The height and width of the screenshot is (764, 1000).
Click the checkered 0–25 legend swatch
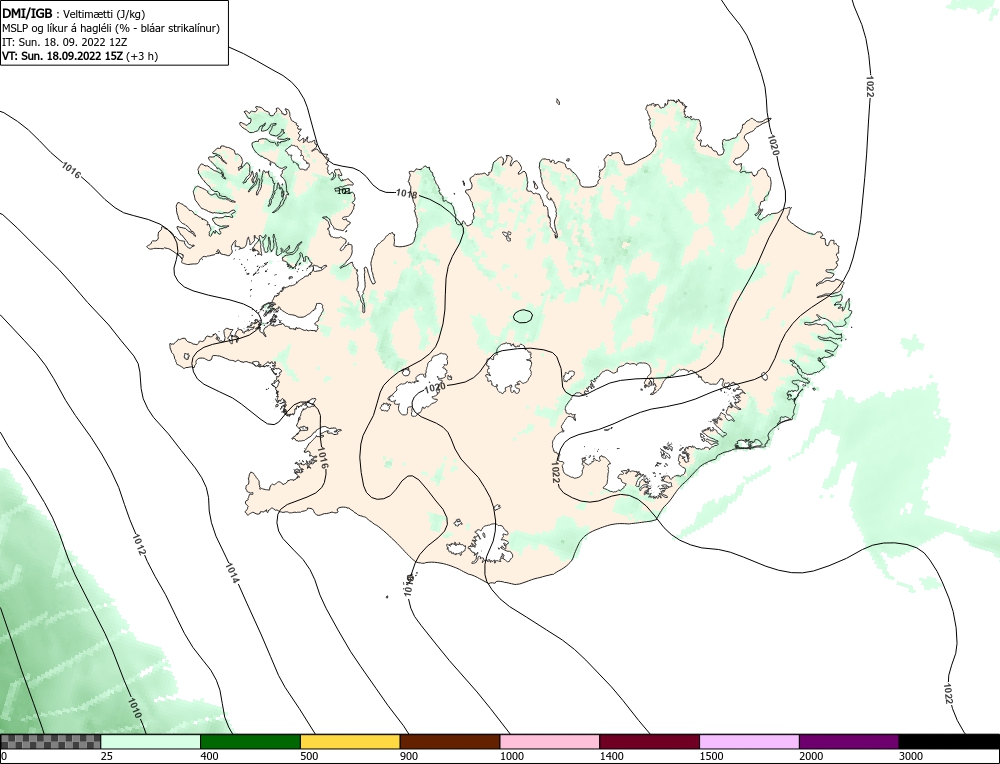point(51,742)
